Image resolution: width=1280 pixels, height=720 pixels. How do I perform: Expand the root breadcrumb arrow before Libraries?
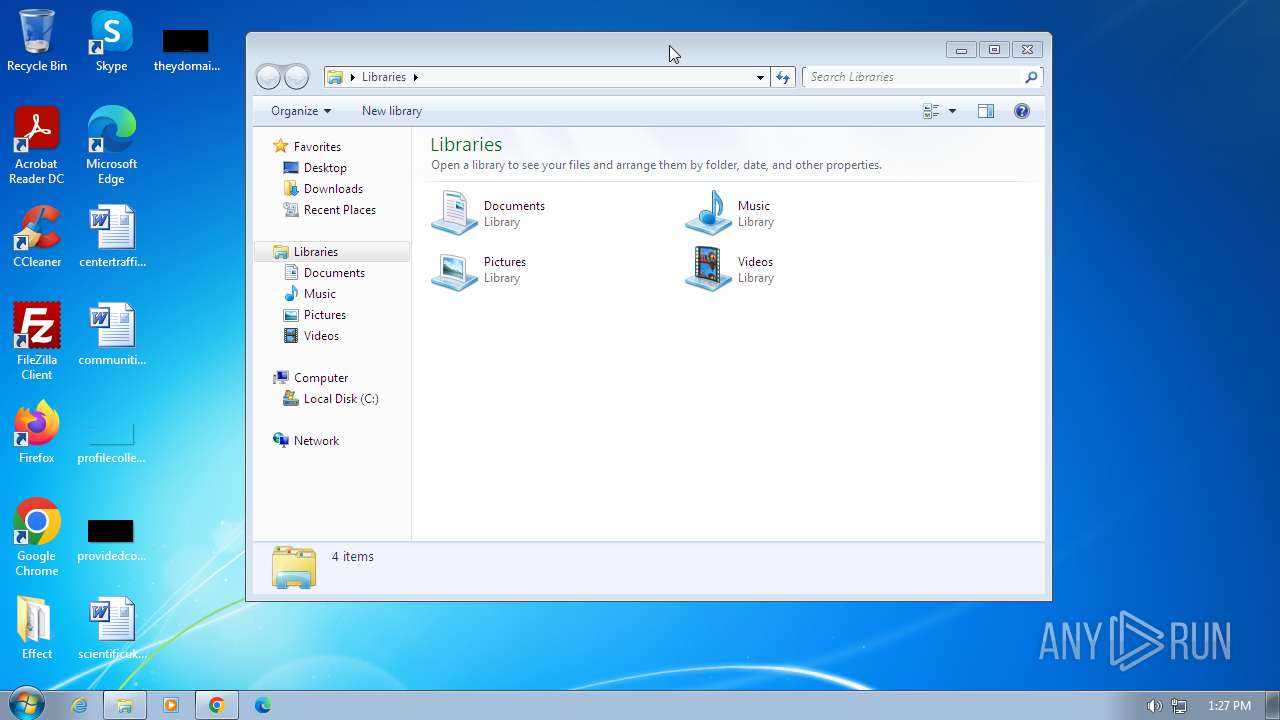click(352, 77)
